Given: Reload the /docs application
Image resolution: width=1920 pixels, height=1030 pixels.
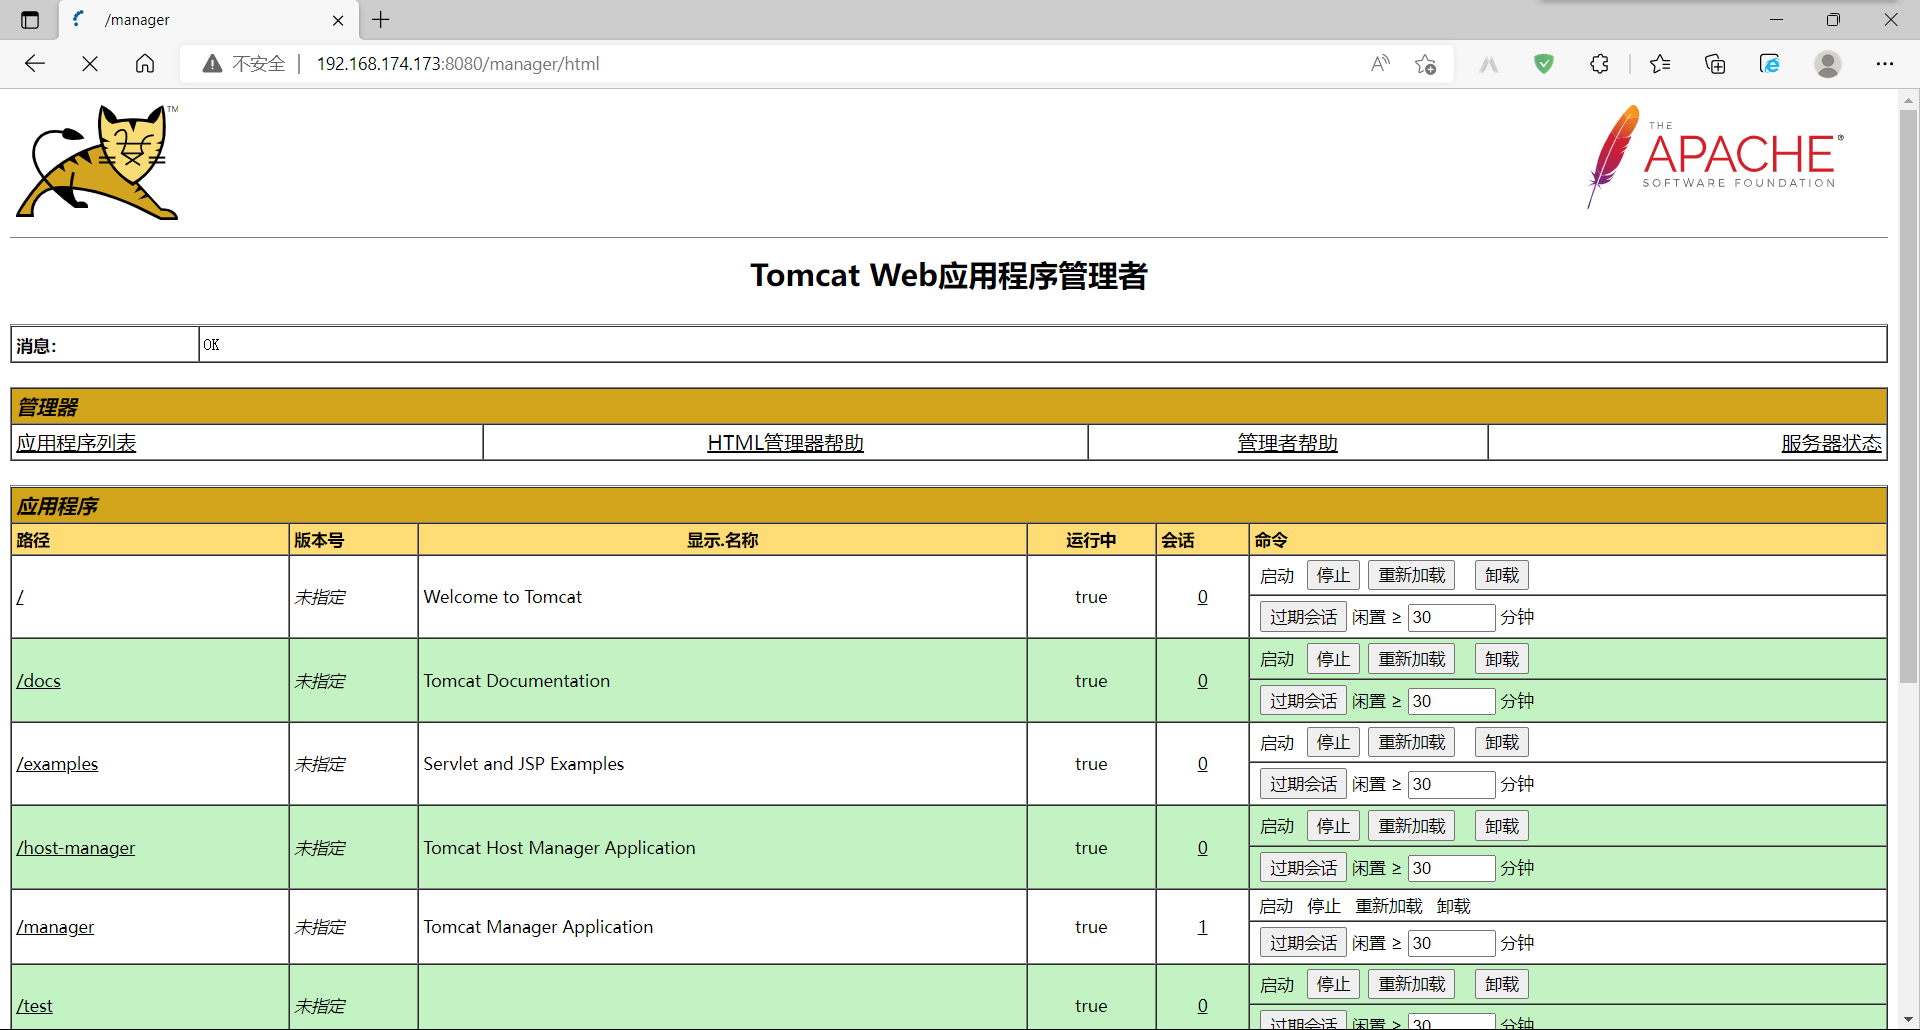Looking at the screenshot, I should [1411, 660].
